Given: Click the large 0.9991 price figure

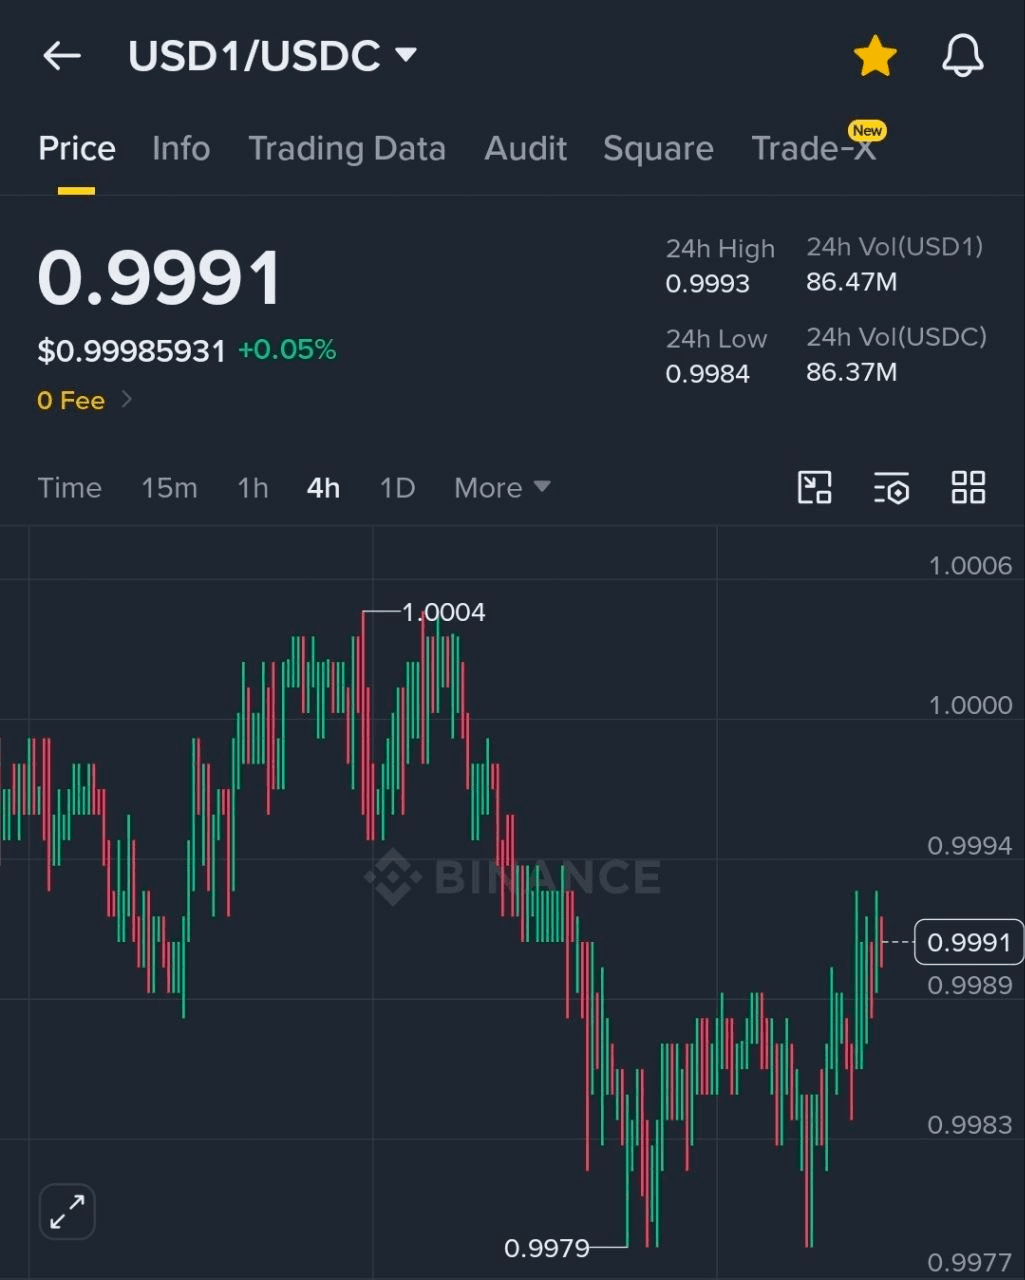Looking at the screenshot, I should tap(160, 277).
